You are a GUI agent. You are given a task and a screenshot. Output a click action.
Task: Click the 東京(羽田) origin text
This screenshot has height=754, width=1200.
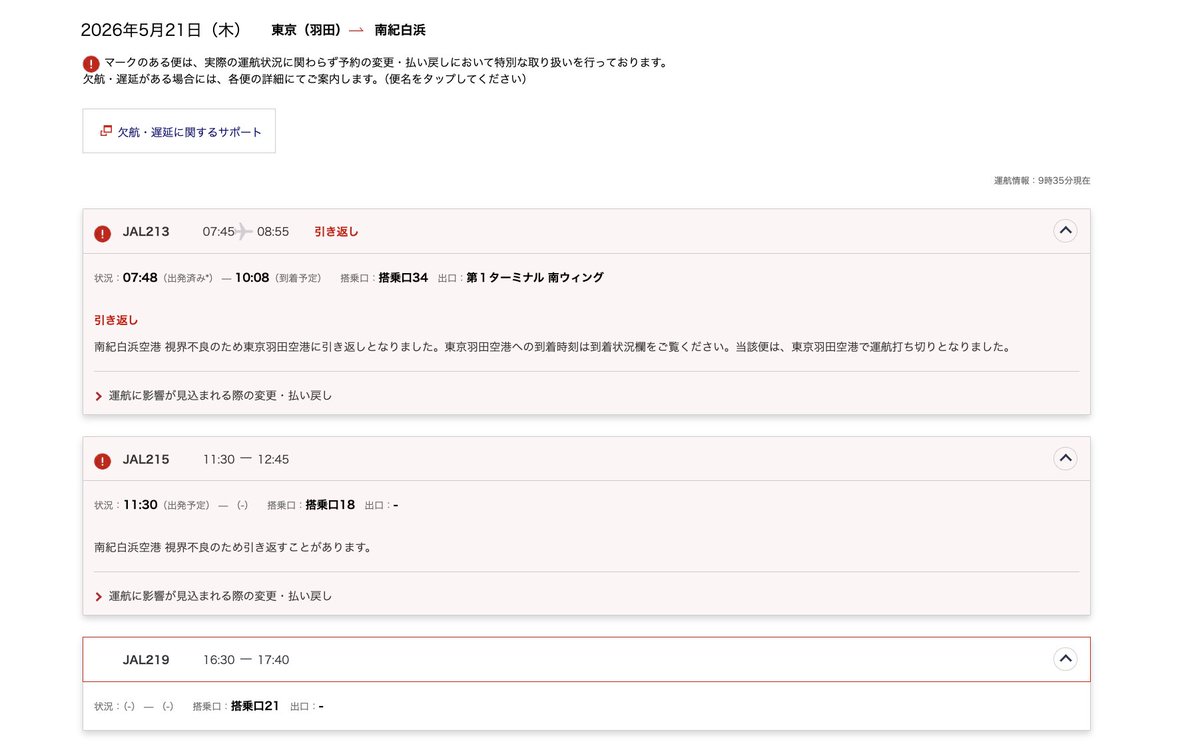point(306,30)
